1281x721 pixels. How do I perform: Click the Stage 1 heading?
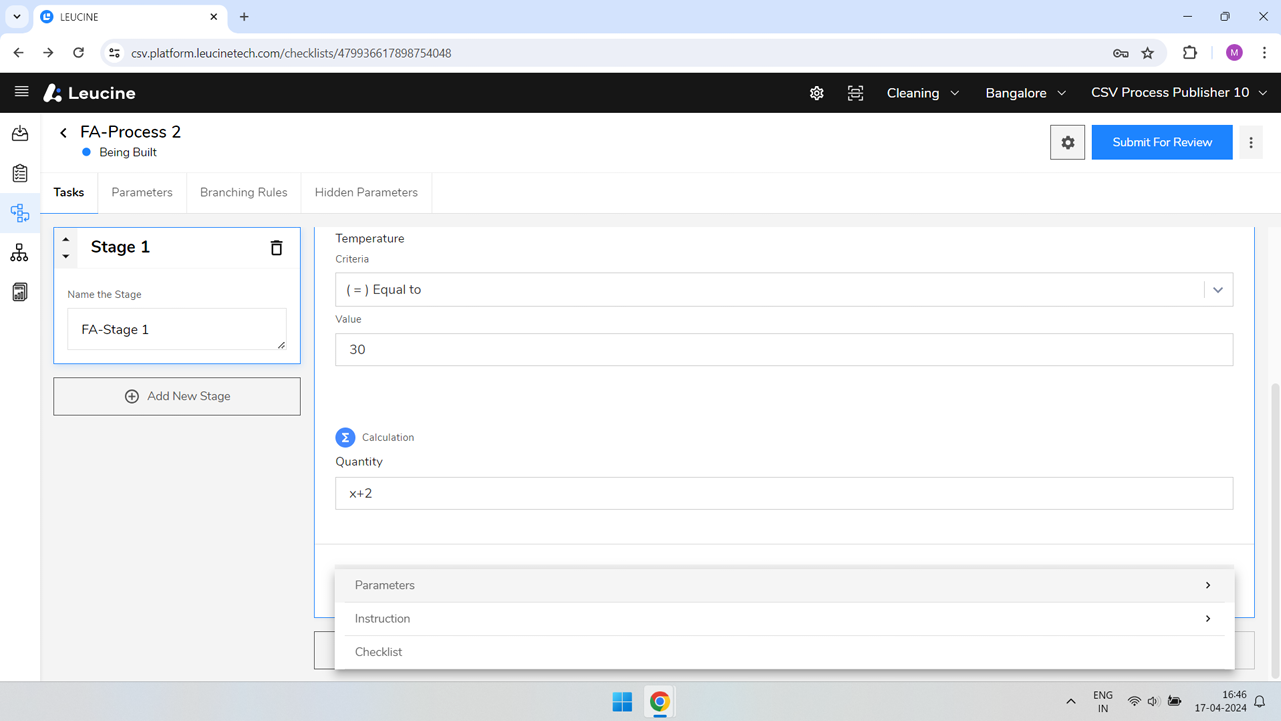(x=120, y=247)
